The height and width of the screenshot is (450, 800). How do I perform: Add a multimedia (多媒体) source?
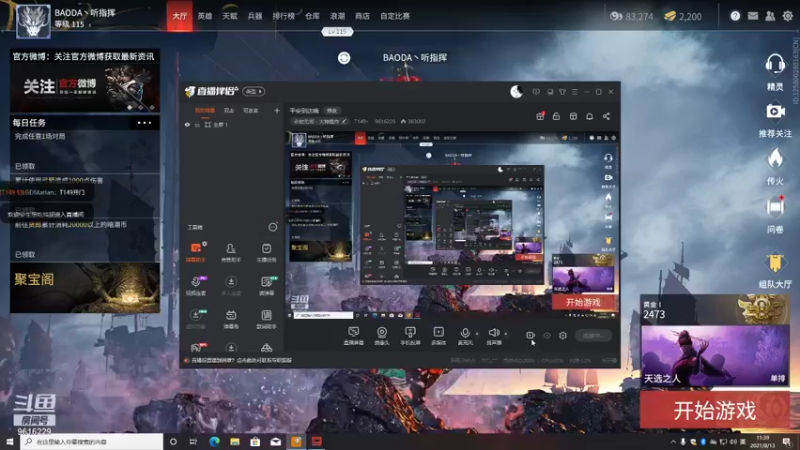pyautogui.click(x=438, y=336)
